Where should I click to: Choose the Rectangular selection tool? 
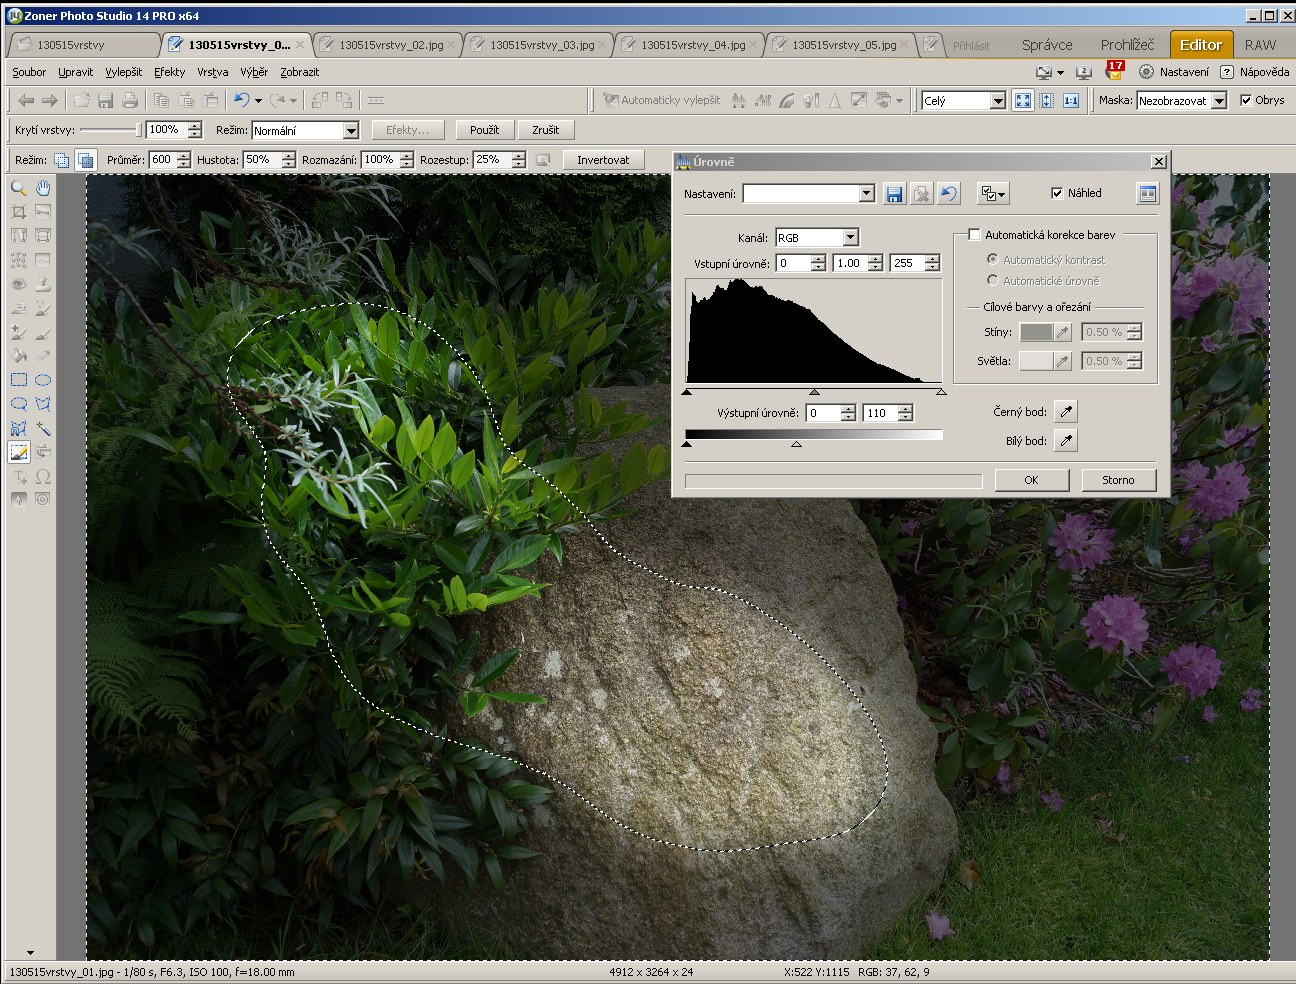coord(18,380)
